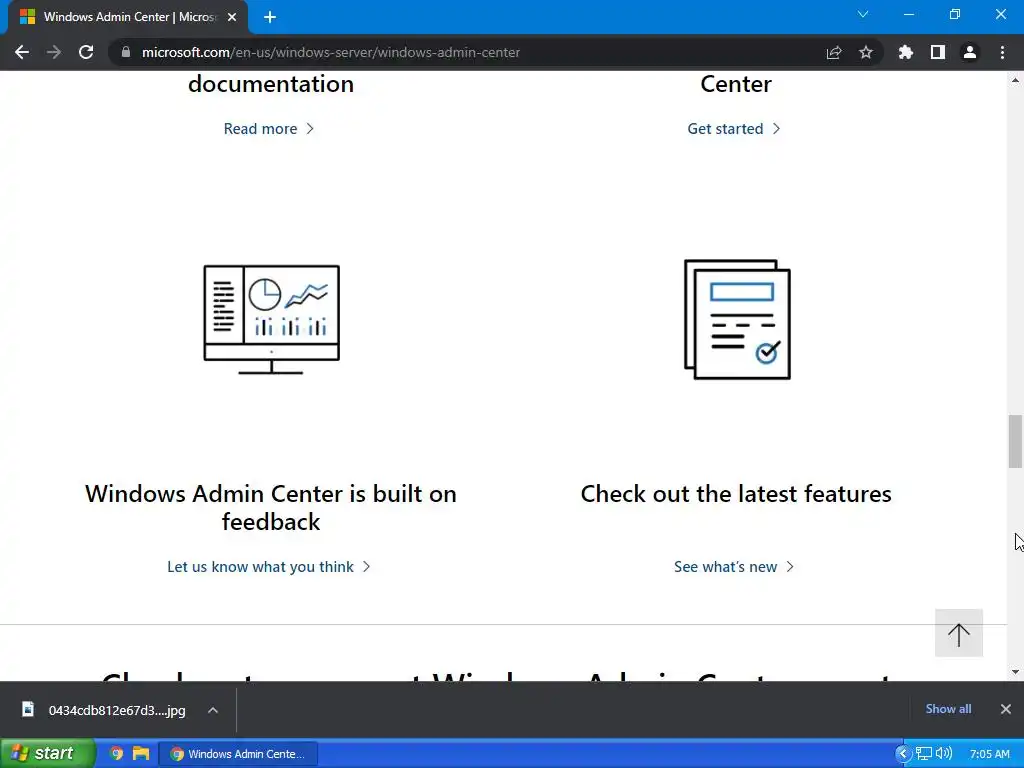Screen dimensions: 1024x768
Task: Open the Windows start menu
Action: click(48, 754)
